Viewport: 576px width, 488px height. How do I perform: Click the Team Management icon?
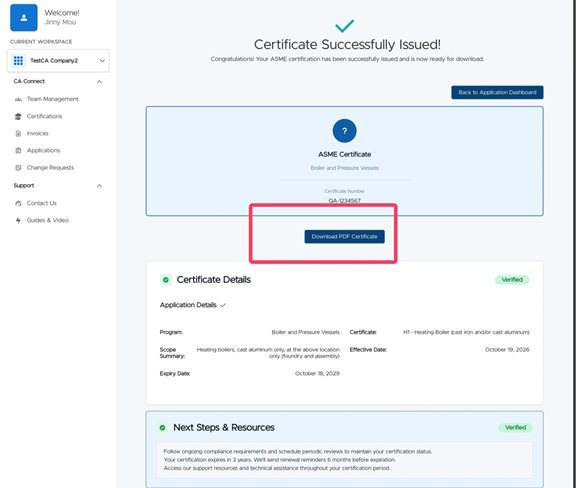click(18, 99)
